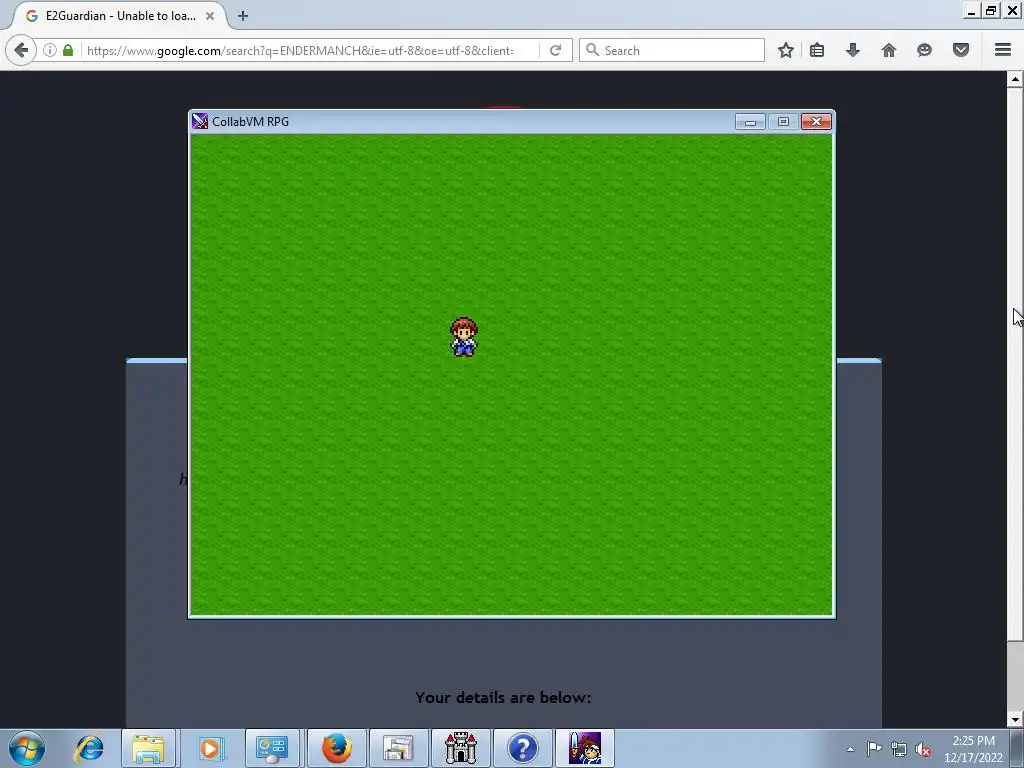Viewport: 1024px width, 768px height.
Task: Close the CollabVM RPG window
Action: coord(816,121)
